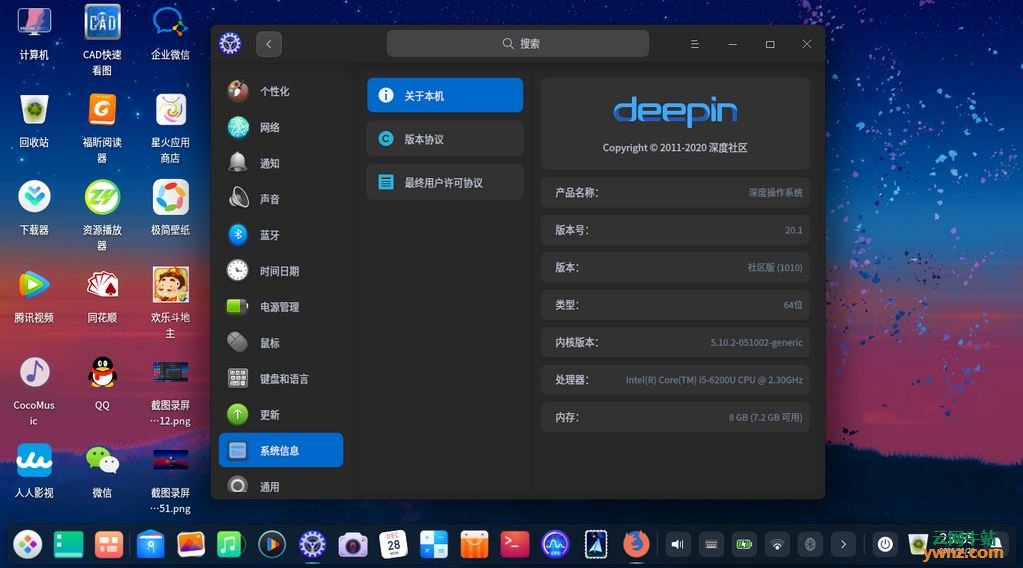Open the 同花顺 desktop icon
The image size is (1023, 568).
[102, 297]
